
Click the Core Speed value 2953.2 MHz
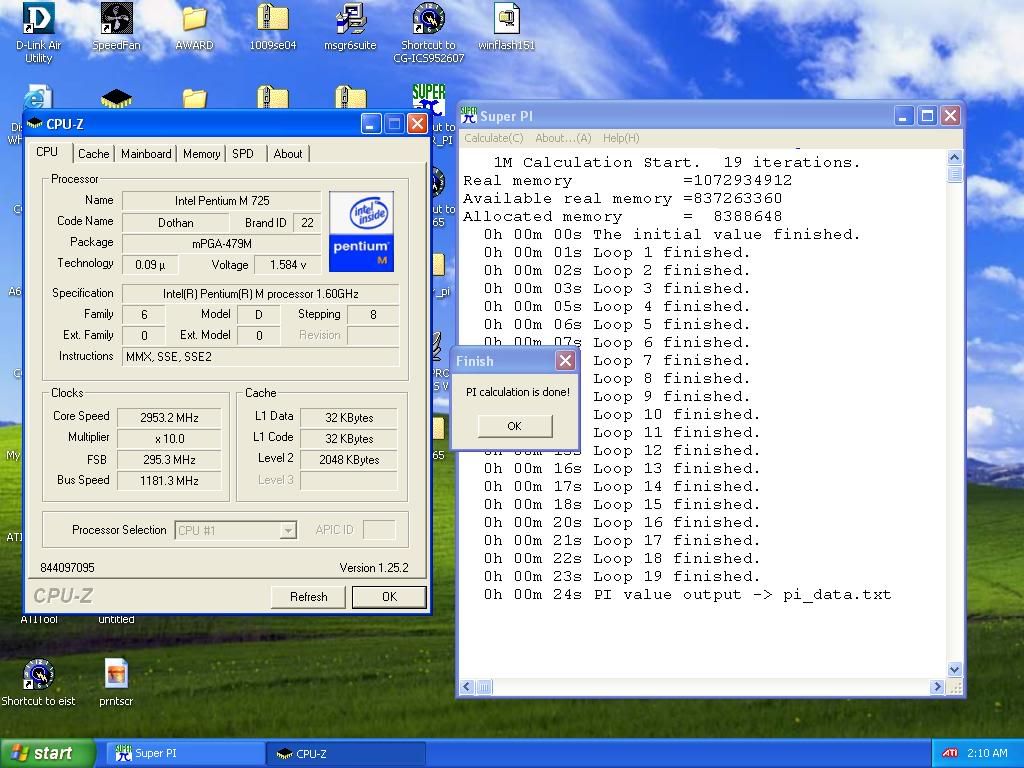169,418
